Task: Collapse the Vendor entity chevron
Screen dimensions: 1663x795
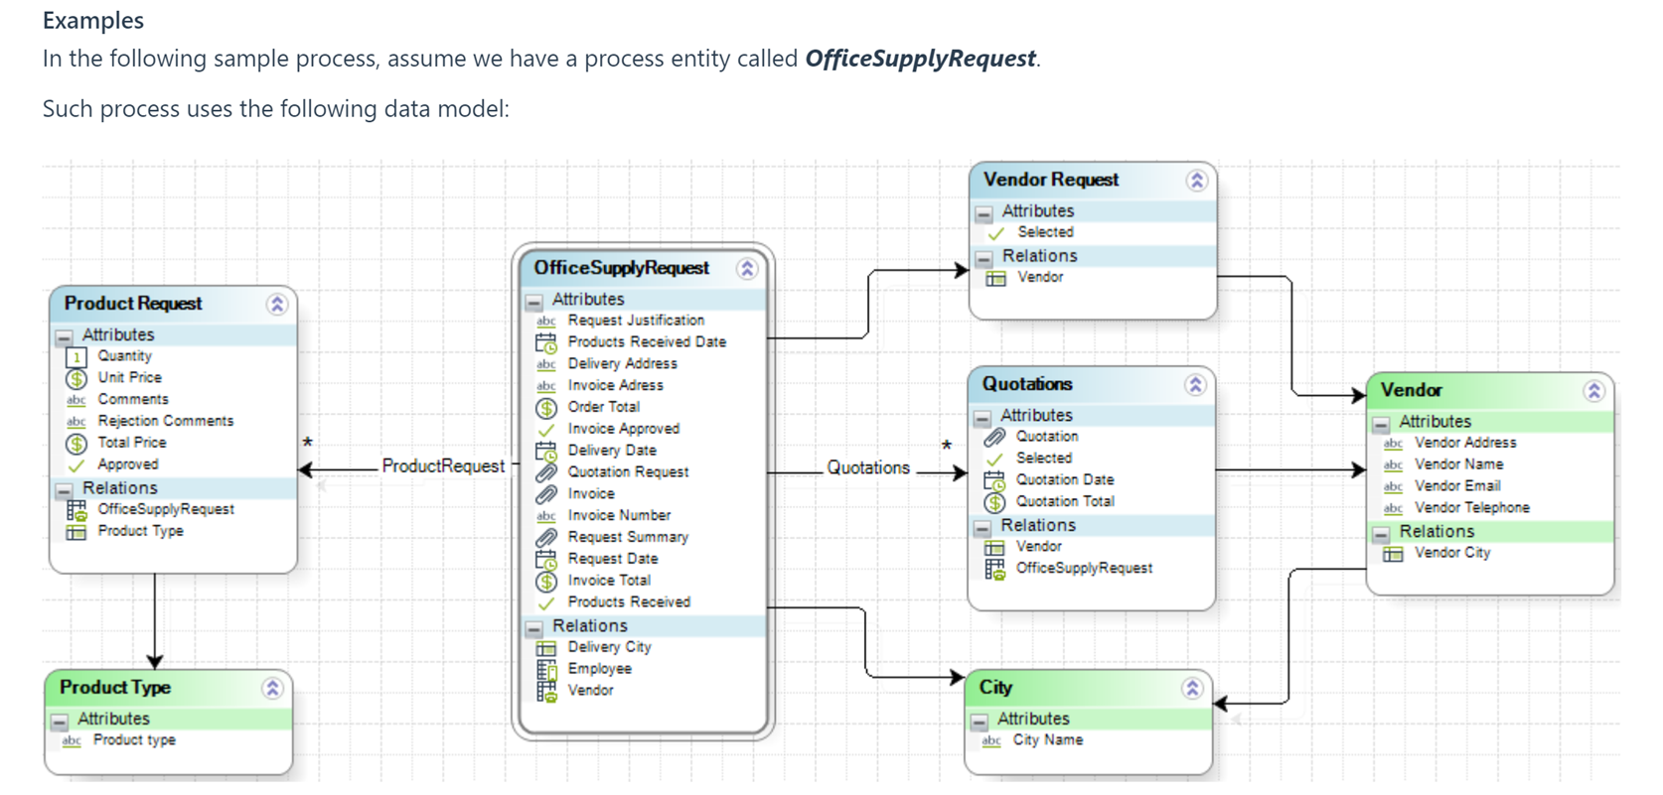Action: coord(1593,391)
